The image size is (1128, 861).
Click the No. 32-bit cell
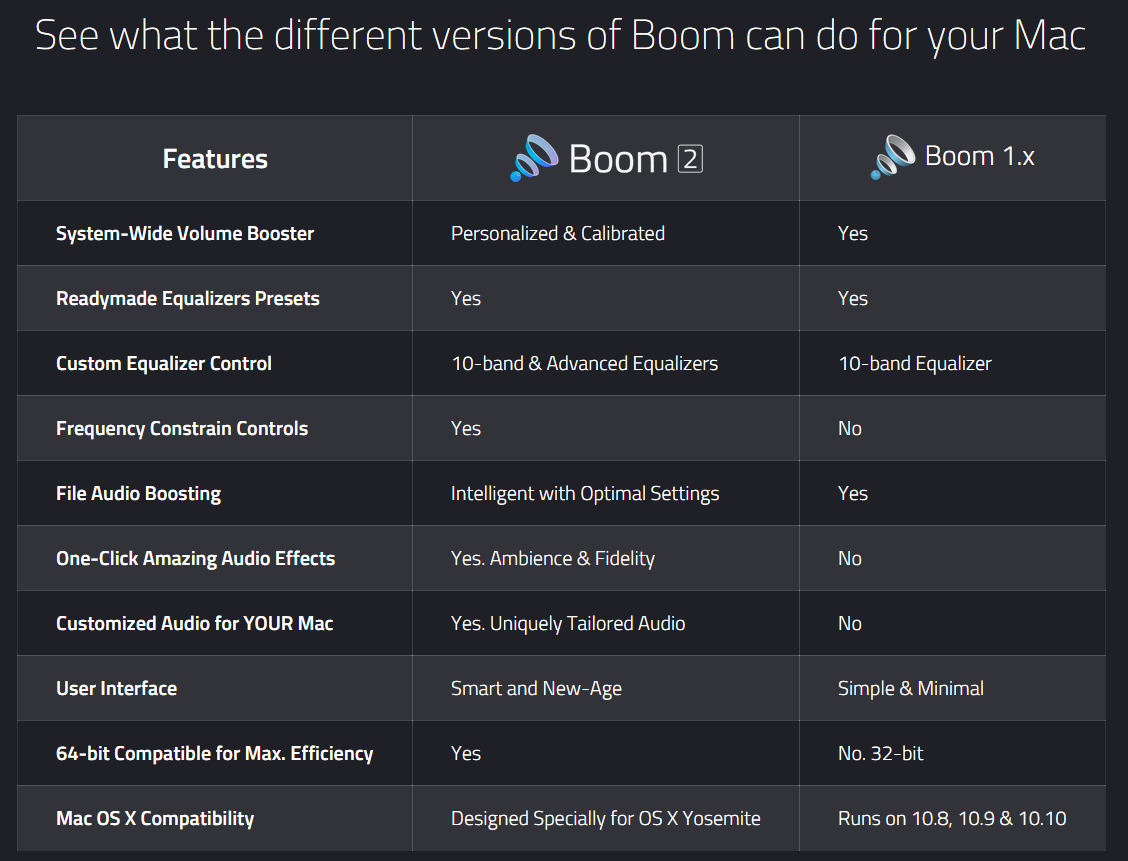(x=881, y=753)
